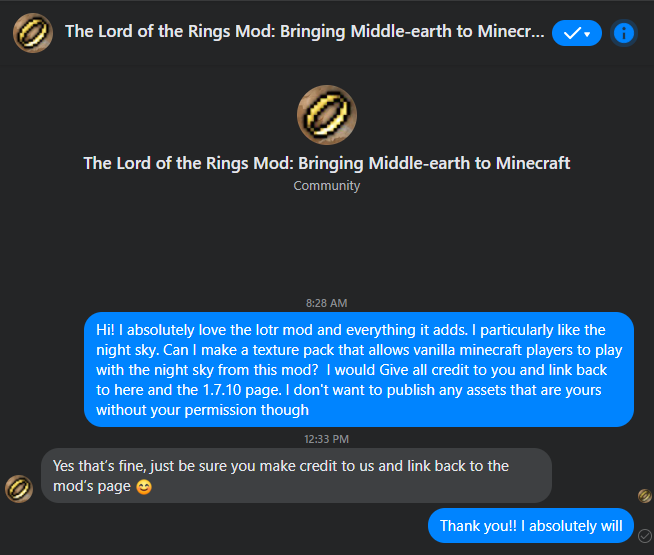Click the small ring avatar beside the reply
This screenshot has width=654, height=555.
coord(18,488)
